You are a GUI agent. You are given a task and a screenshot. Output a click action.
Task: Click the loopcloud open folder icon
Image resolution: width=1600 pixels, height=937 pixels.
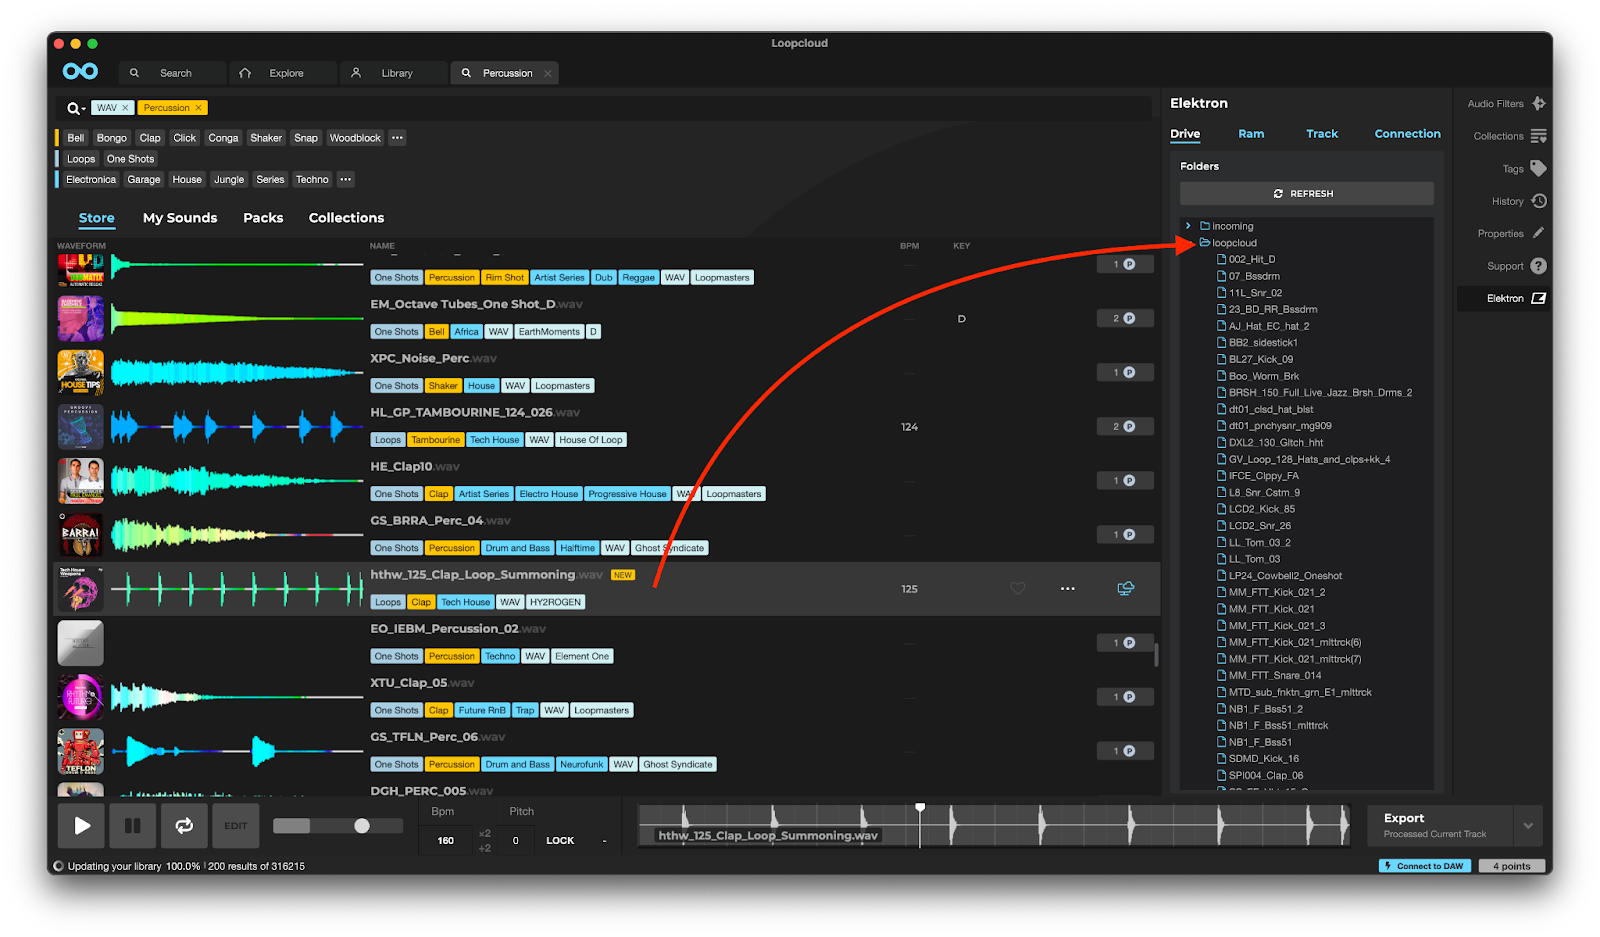click(x=1205, y=242)
